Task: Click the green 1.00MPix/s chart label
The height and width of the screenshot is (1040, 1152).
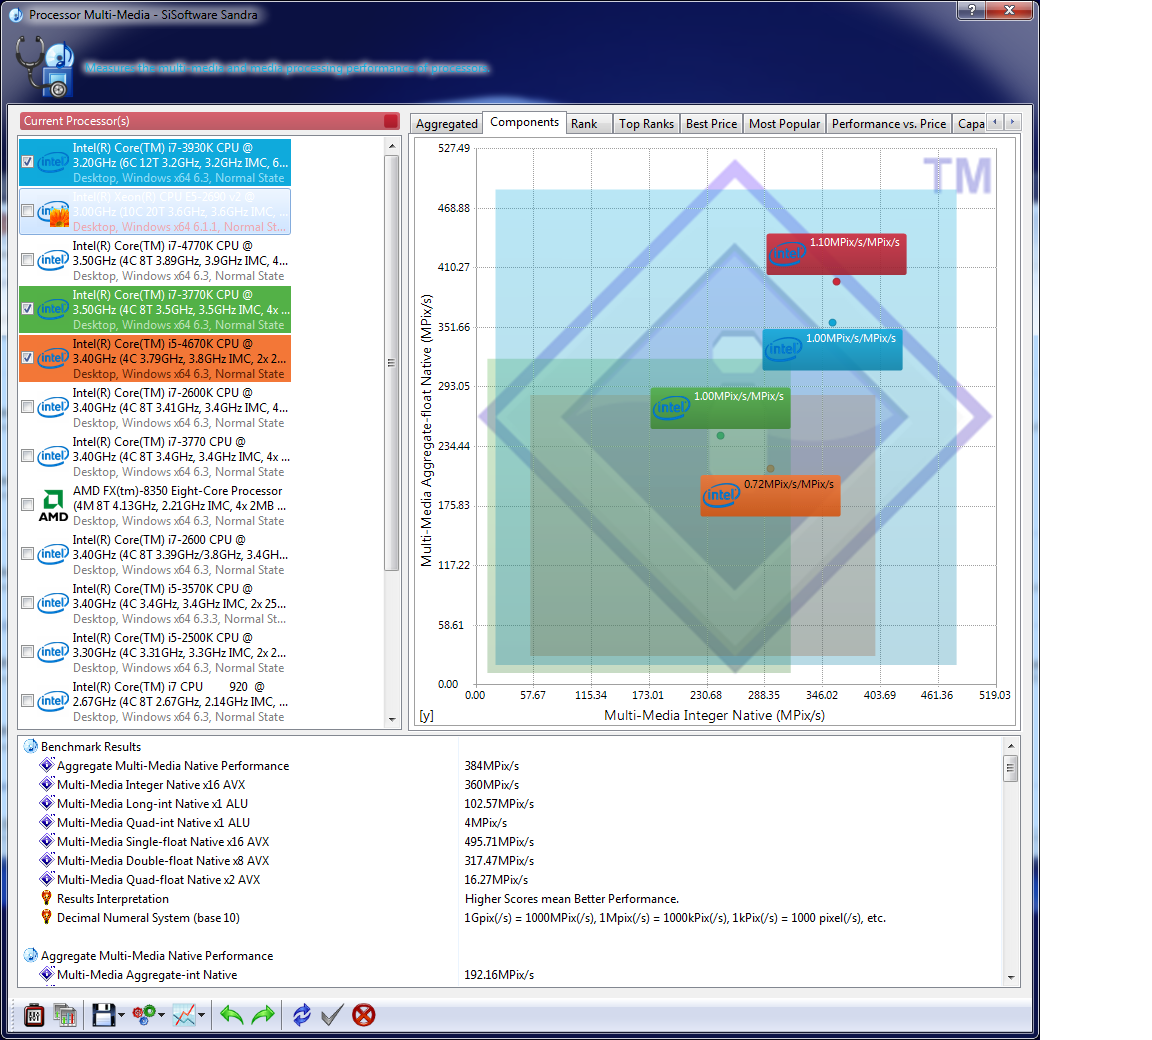Action: (721, 408)
